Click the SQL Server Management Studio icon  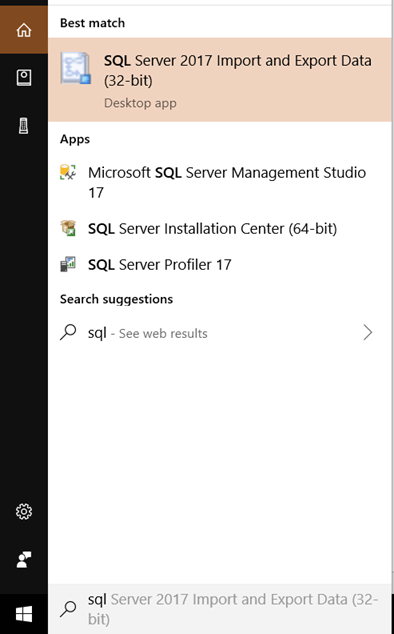(68, 172)
